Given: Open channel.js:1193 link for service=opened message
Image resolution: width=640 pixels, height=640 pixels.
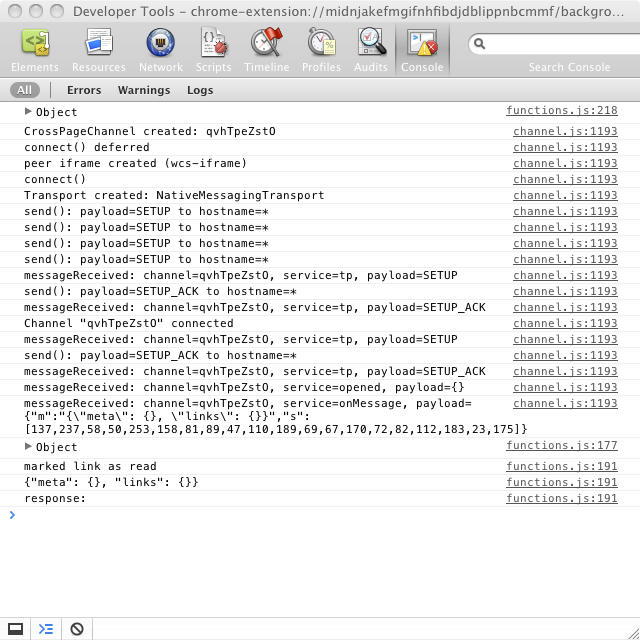Looking at the screenshot, I should pos(565,387).
